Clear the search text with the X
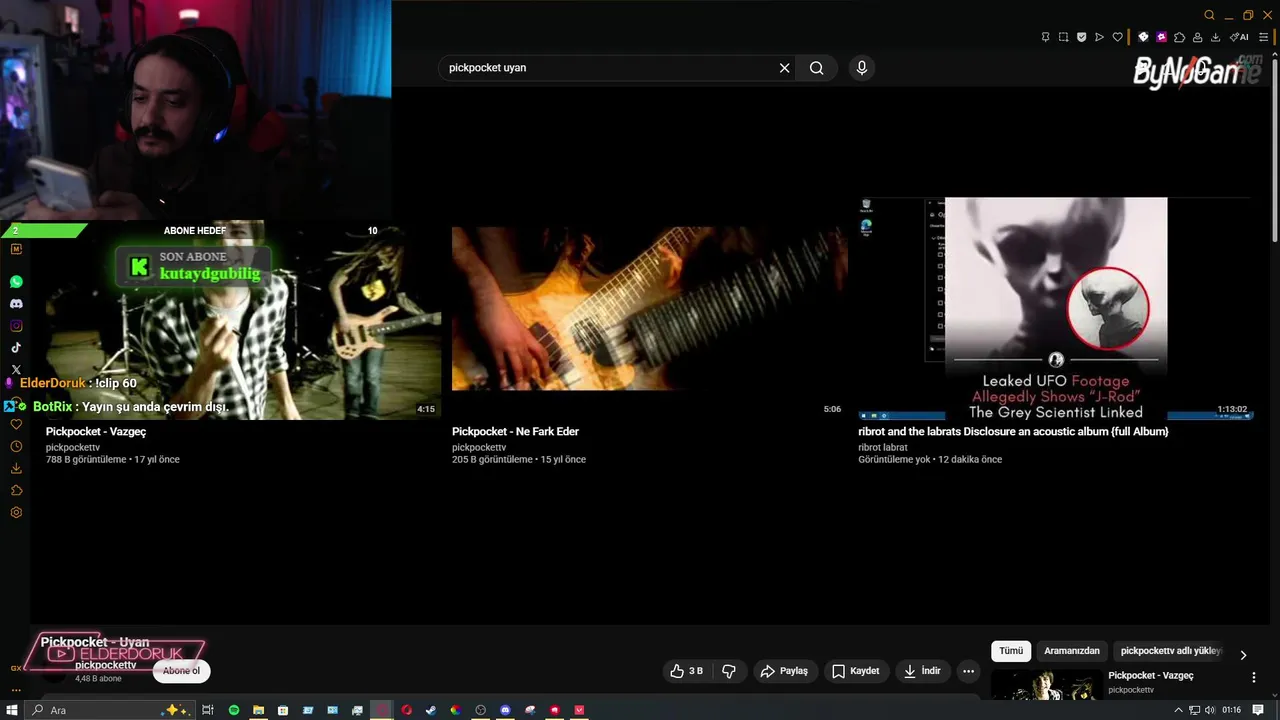Image resolution: width=1280 pixels, height=720 pixels. (x=785, y=68)
